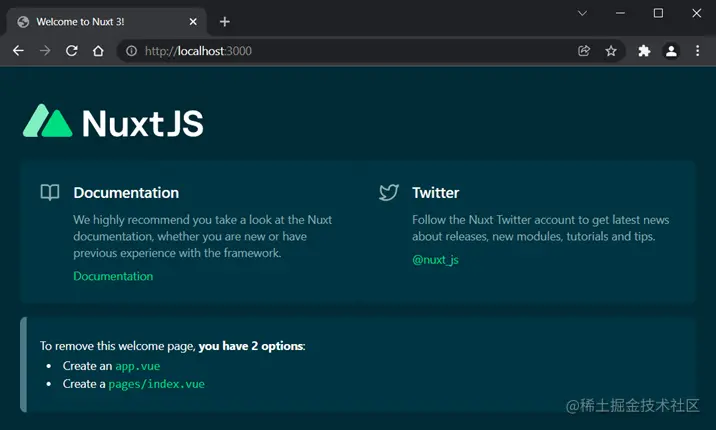716x430 pixels.
Task: Share this page icon
Action: coord(584,51)
